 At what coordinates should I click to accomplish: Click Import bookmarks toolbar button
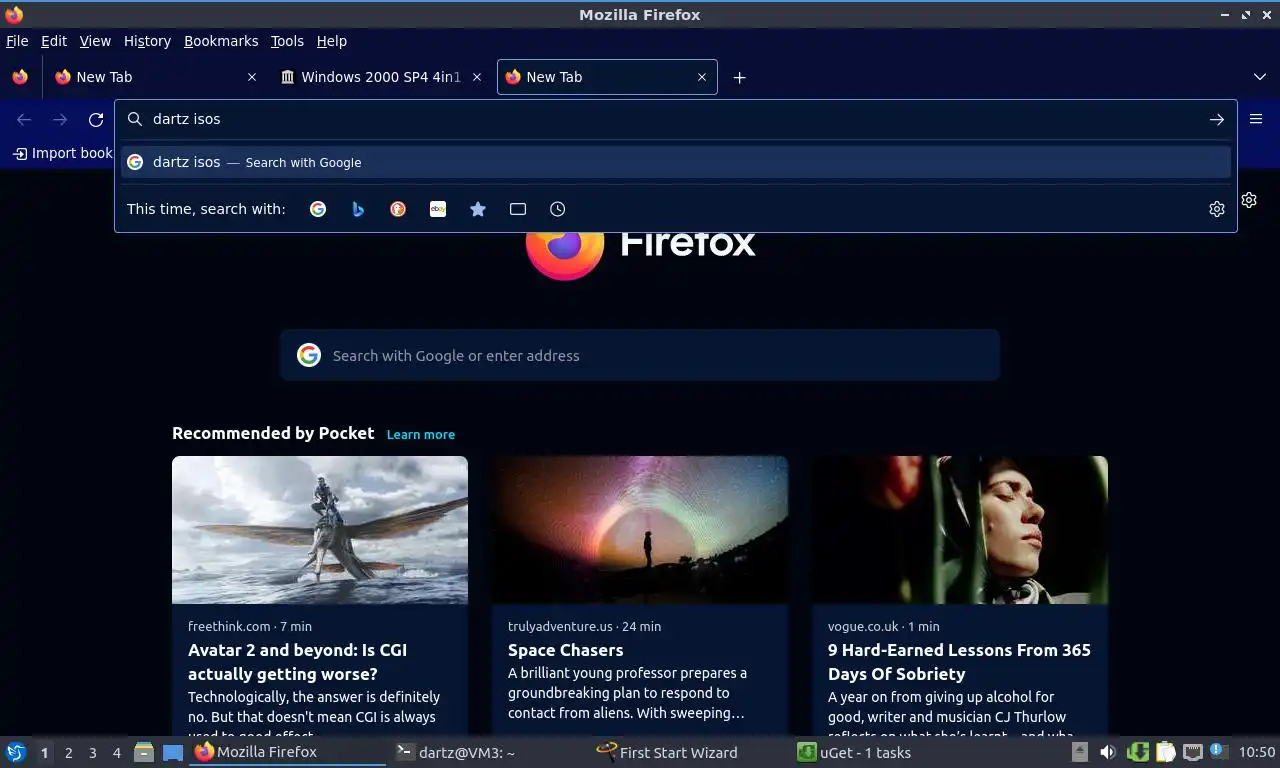click(x=62, y=153)
